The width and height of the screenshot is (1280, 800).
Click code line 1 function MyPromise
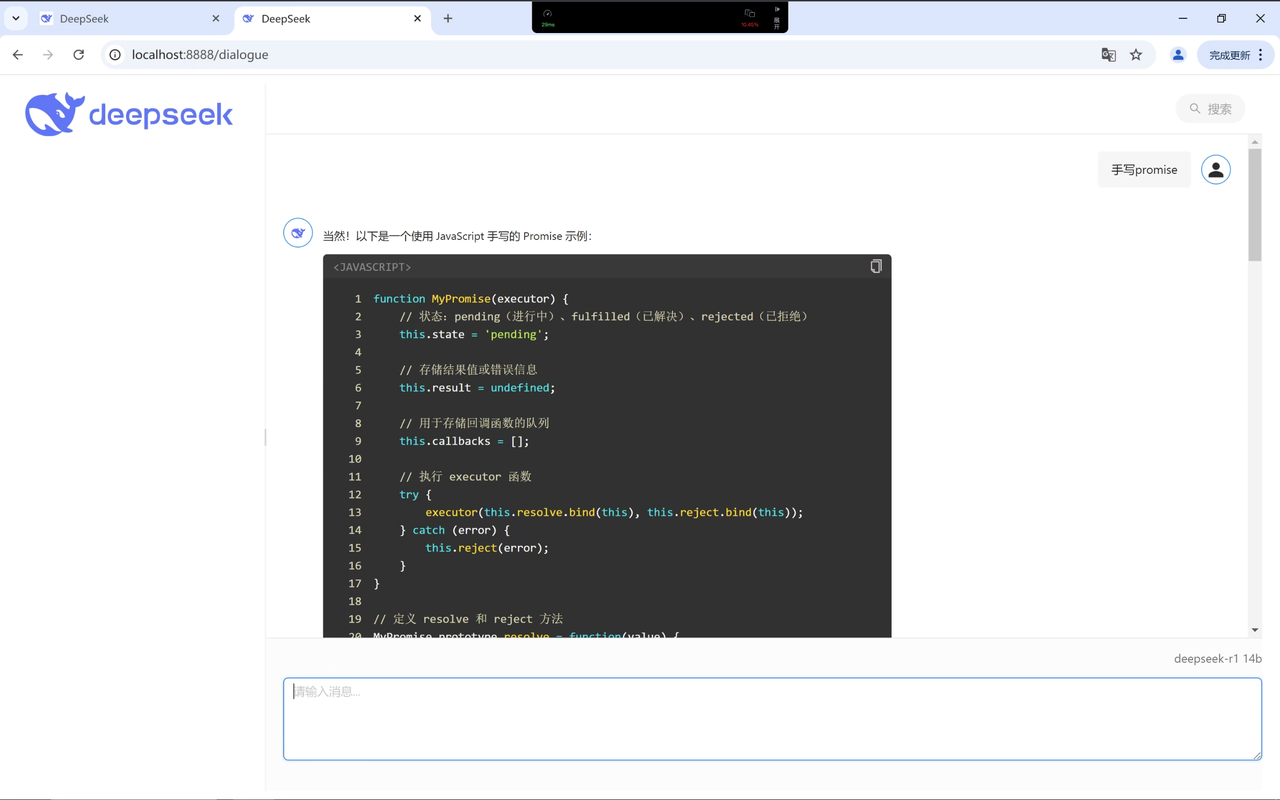coord(471,299)
